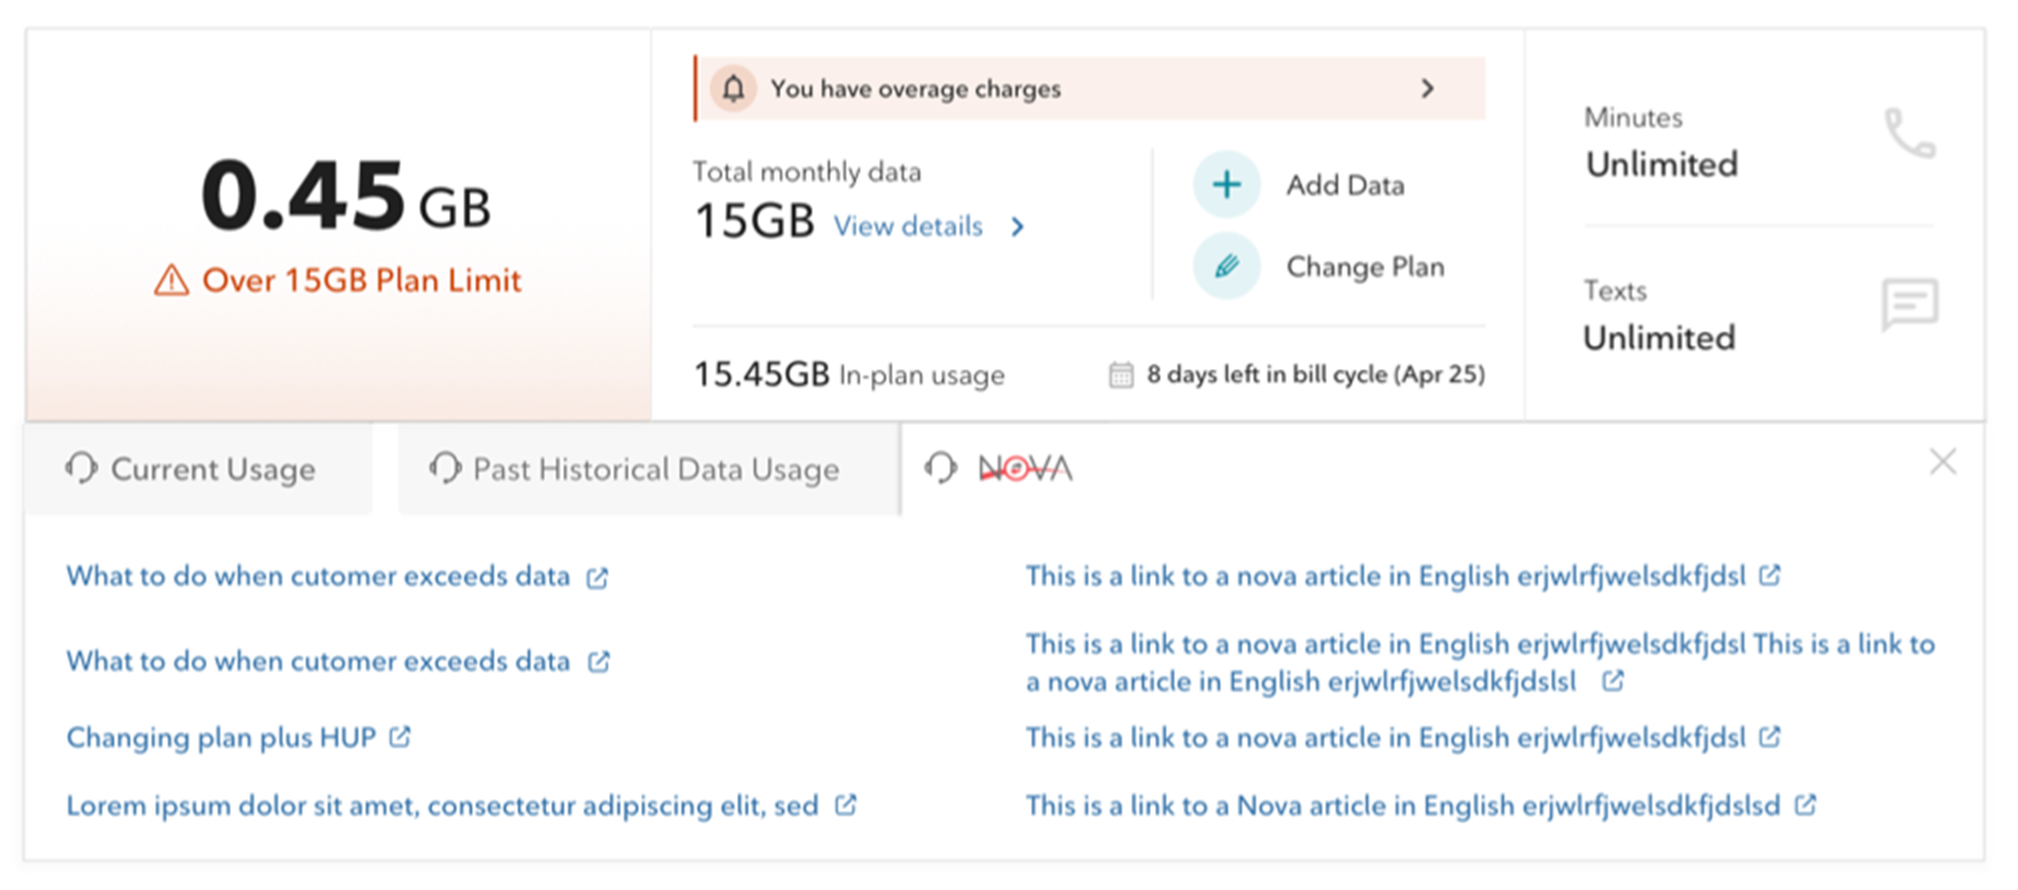Image resolution: width=2018 pixels, height=890 pixels.
Task: Open the Changing plan plus HUP article
Action: click(x=221, y=738)
